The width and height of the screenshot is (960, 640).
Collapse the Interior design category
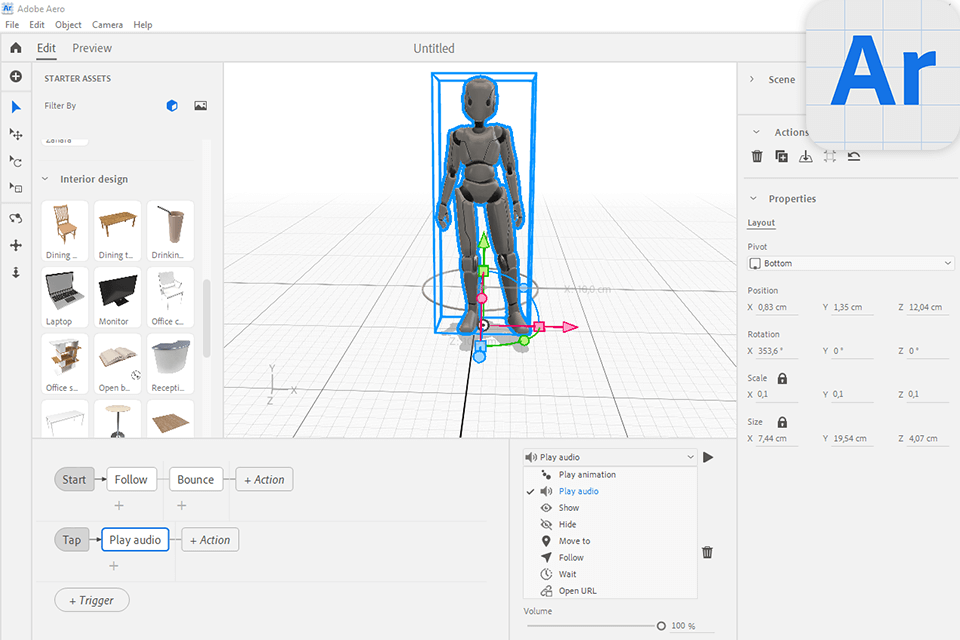click(45, 179)
